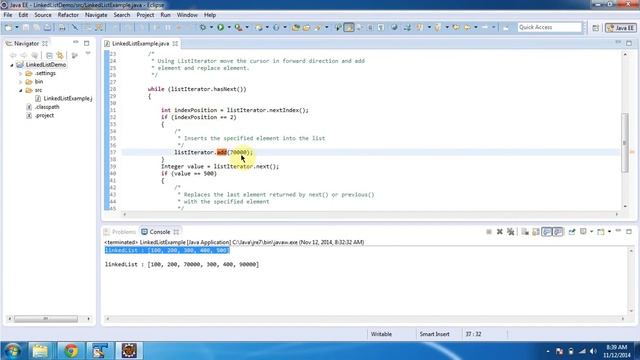The width and height of the screenshot is (640, 360).
Task: Click the volume icon in system tray
Action: click(x=593, y=351)
